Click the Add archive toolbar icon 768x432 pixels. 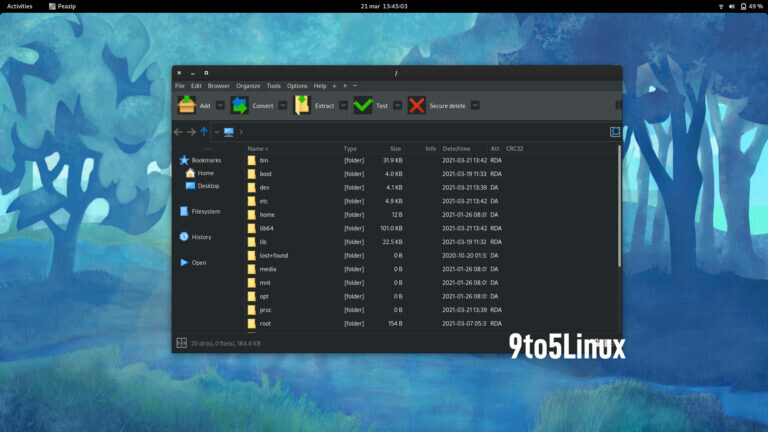186,105
